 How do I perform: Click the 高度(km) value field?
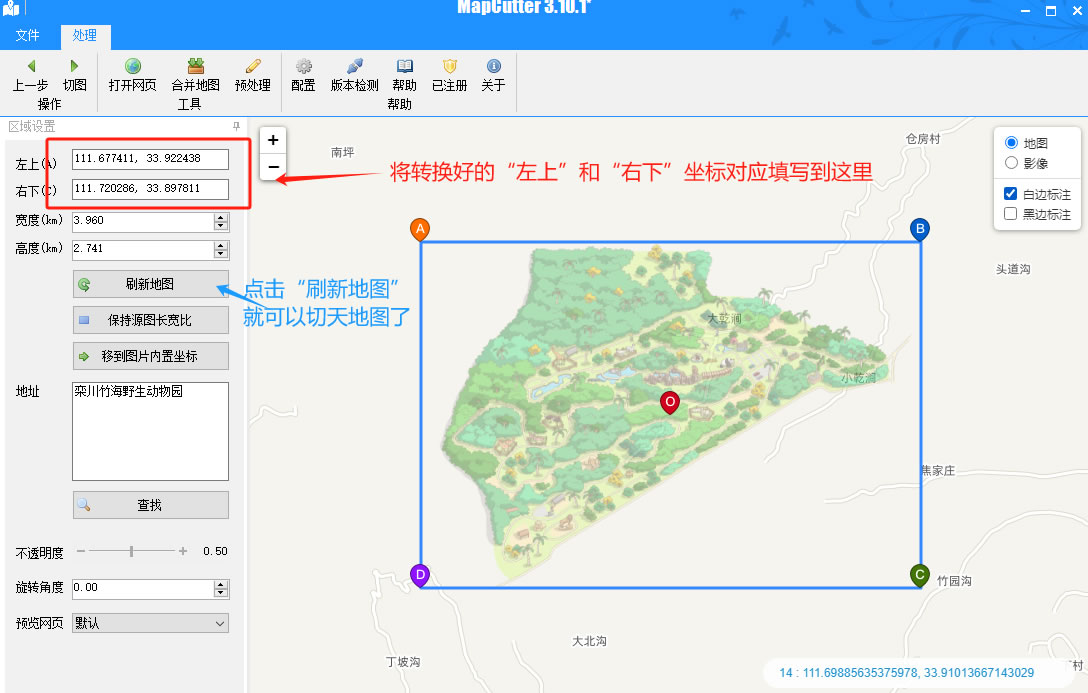[143, 250]
